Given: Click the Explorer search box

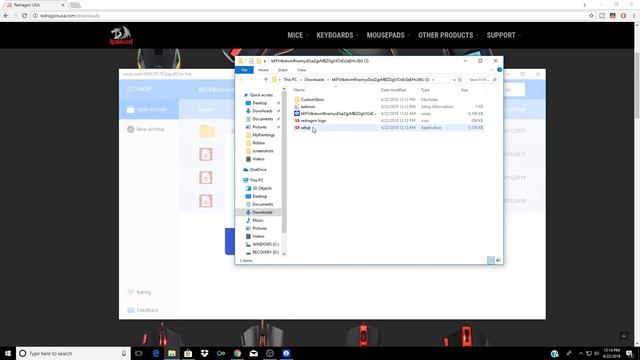Looking at the screenshot, I should click(x=482, y=80).
